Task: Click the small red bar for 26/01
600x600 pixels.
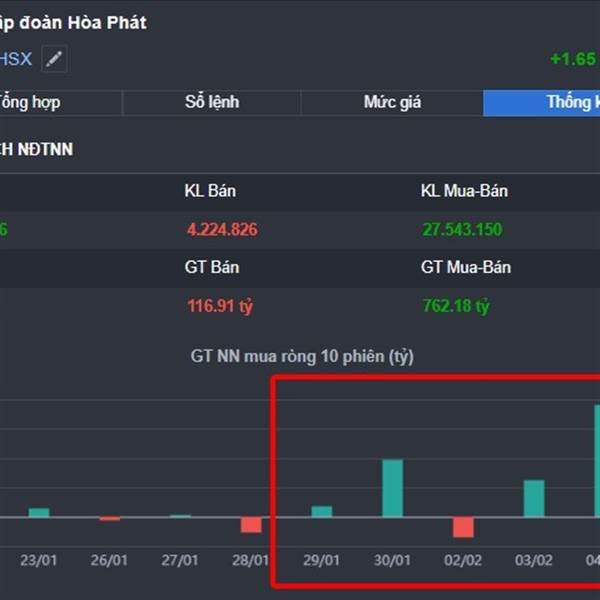Action: 110,518
